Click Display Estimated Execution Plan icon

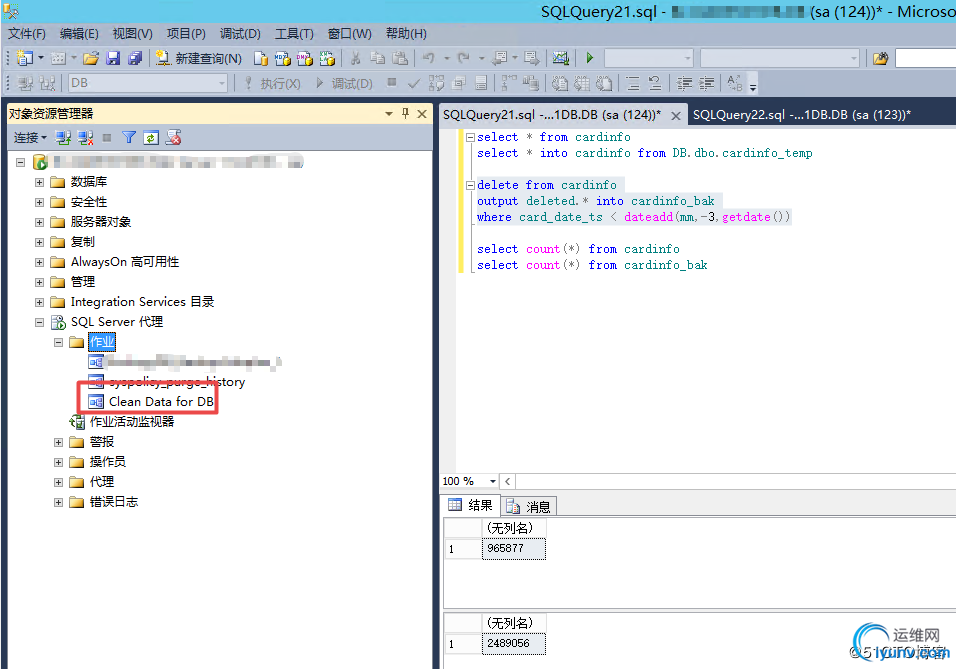437,83
